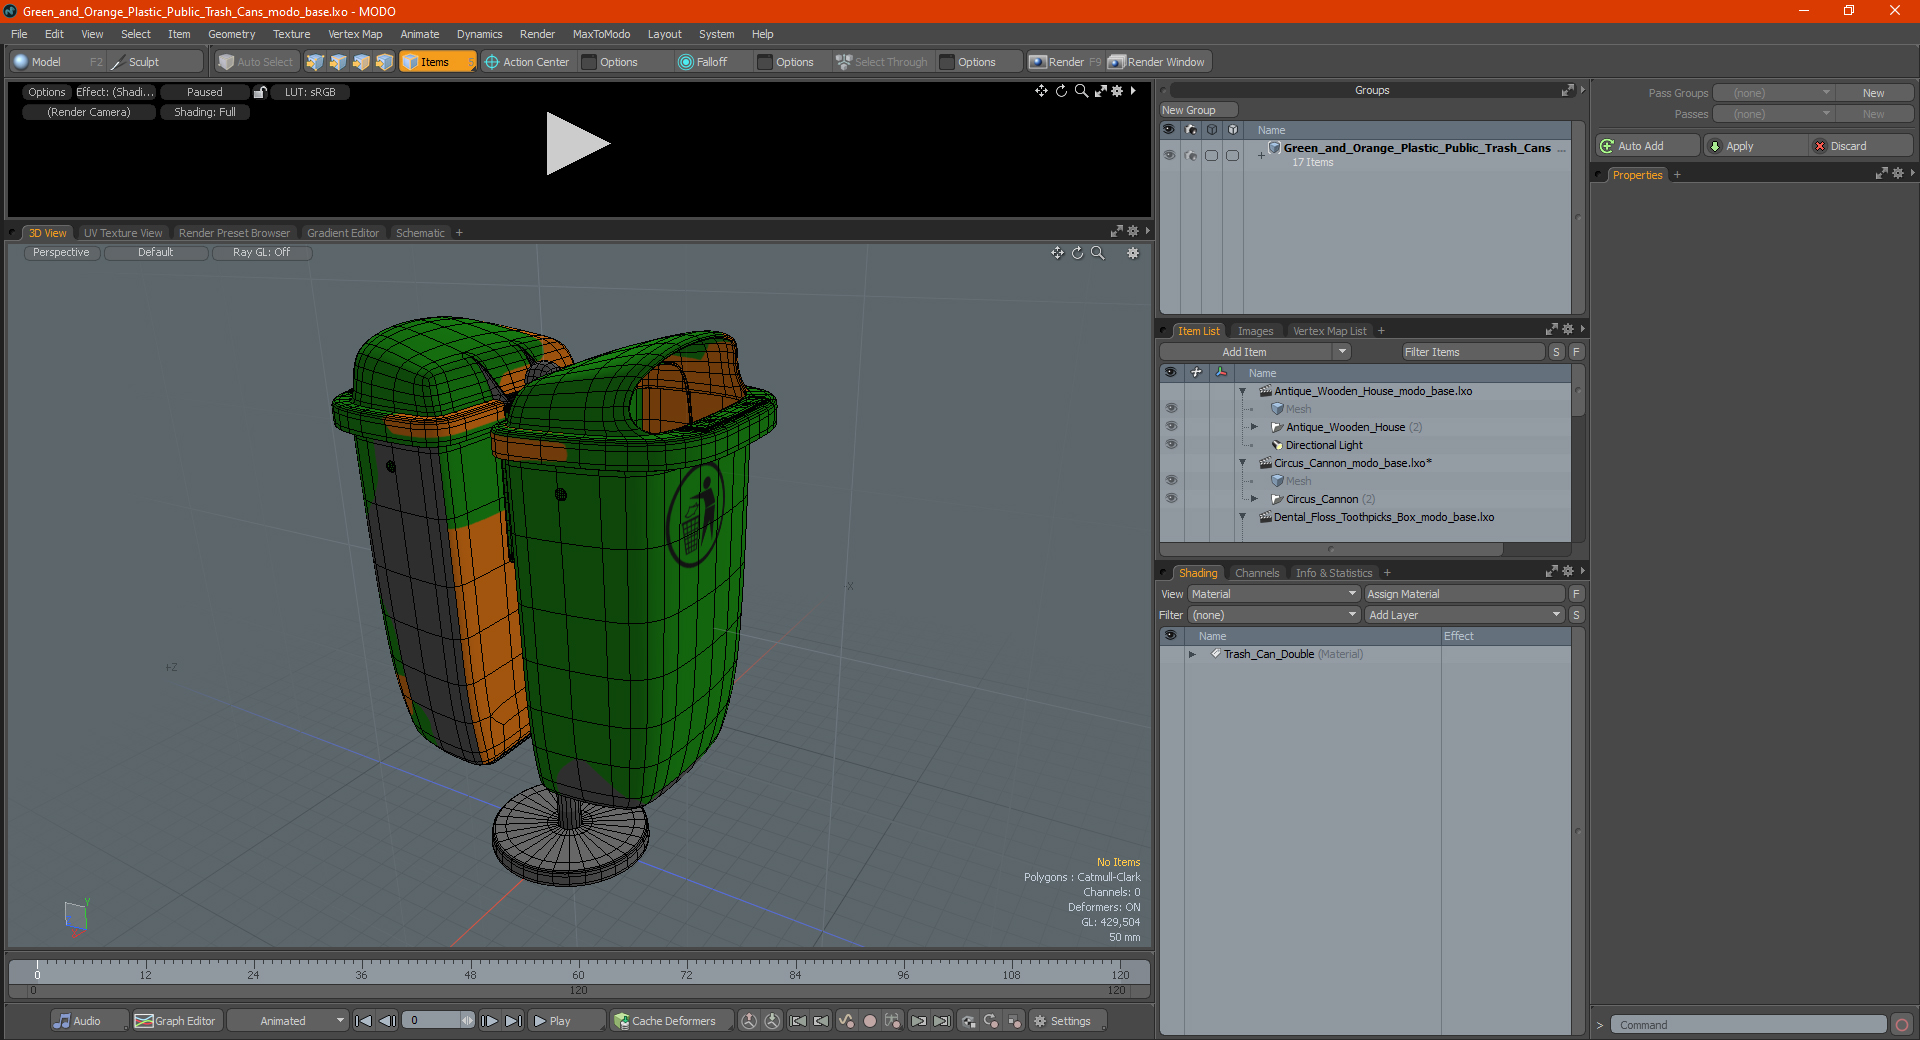Open the Texture menu
Screen dimensions: 1920x1040
coord(291,34)
